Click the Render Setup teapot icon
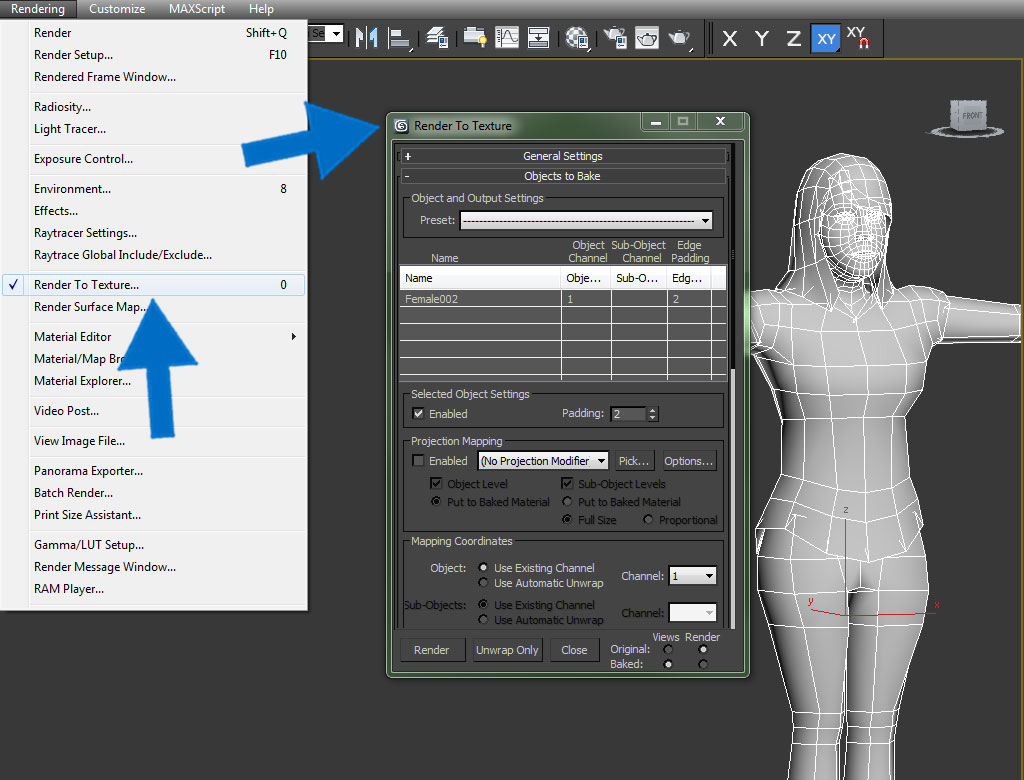The height and width of the screenshot is (780, 1024). [615, 38]
